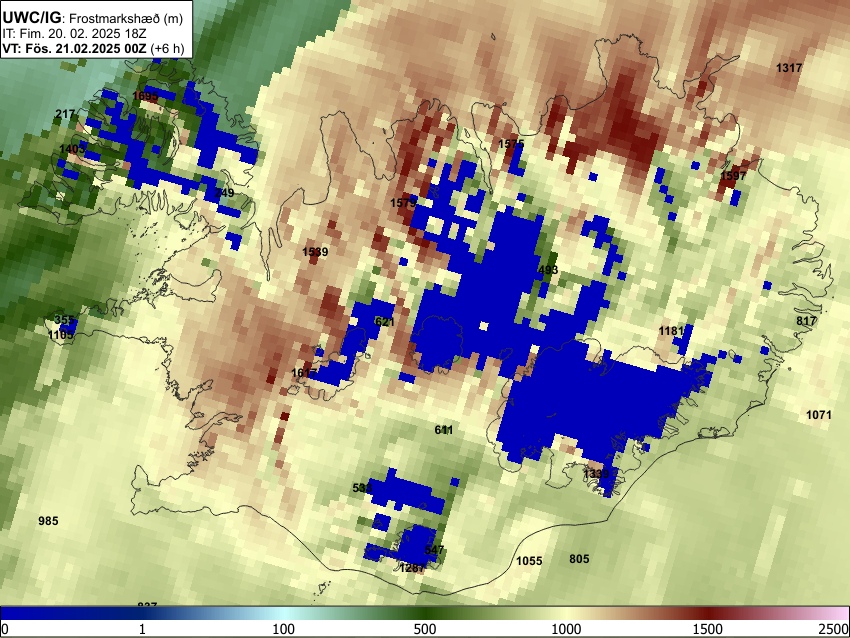Viewport: 850px width, 638px height.
Task: Click the legend tick label 1000
Action: coord(566,629)
